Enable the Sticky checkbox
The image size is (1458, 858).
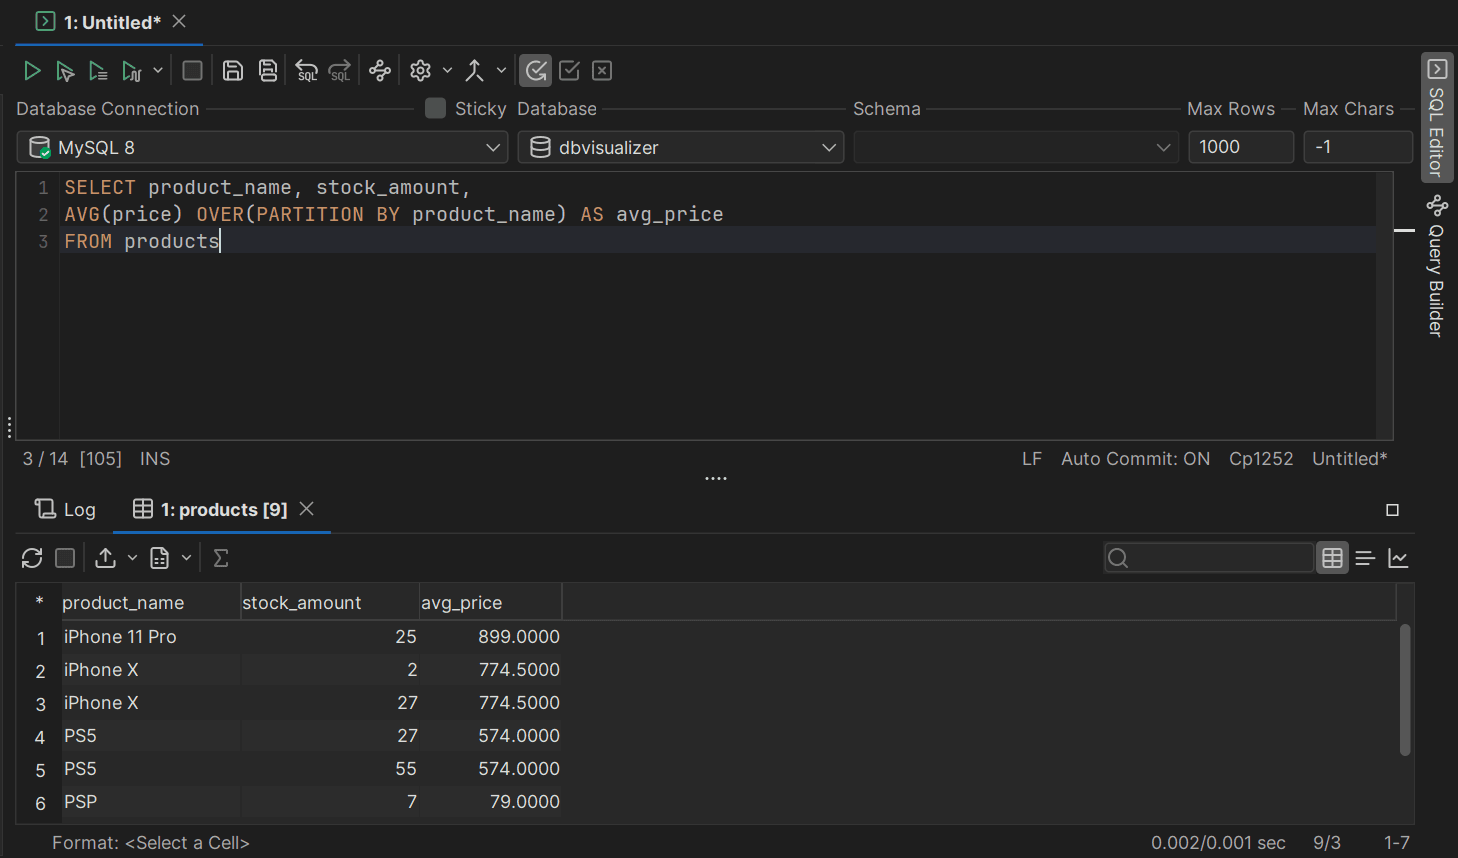pyautogui.click(x=435, y=108)
